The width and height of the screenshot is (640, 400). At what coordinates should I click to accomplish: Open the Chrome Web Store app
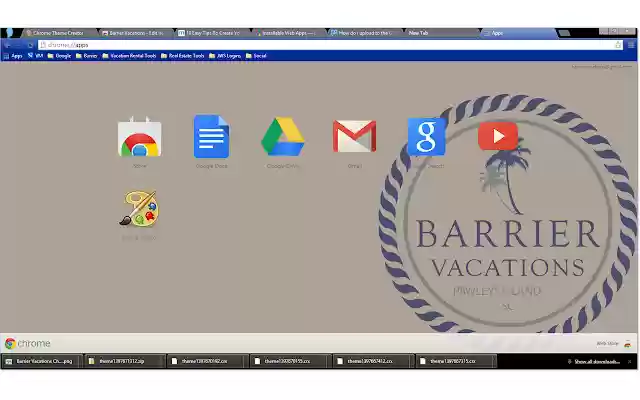[x=140, y=138]
